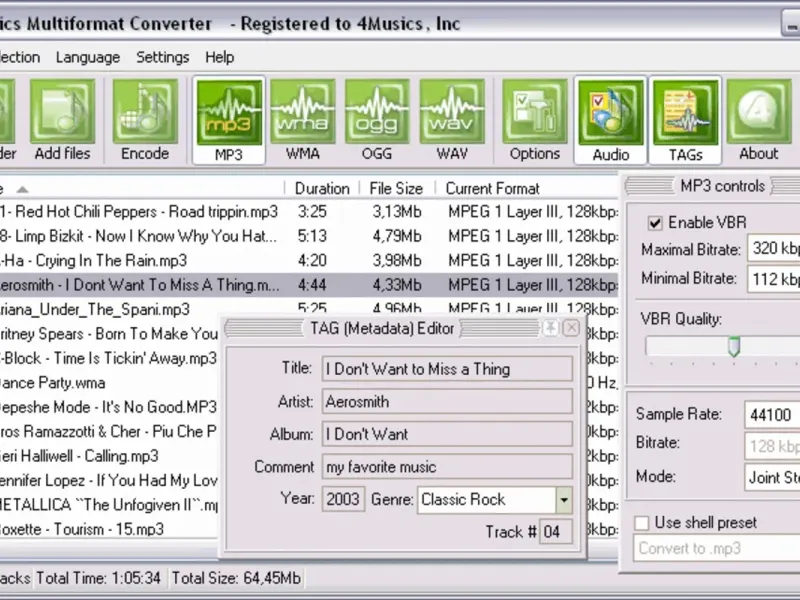Select METALLICA The Unfogiven II row
The width and height of the screenshot is (800, 600).
click(x=109, y=505)
